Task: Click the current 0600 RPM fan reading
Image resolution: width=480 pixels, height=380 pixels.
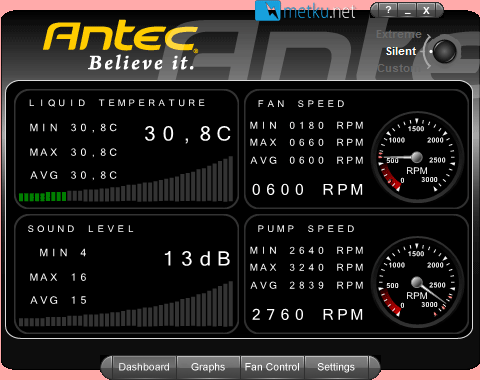Action: click(307, 190)
